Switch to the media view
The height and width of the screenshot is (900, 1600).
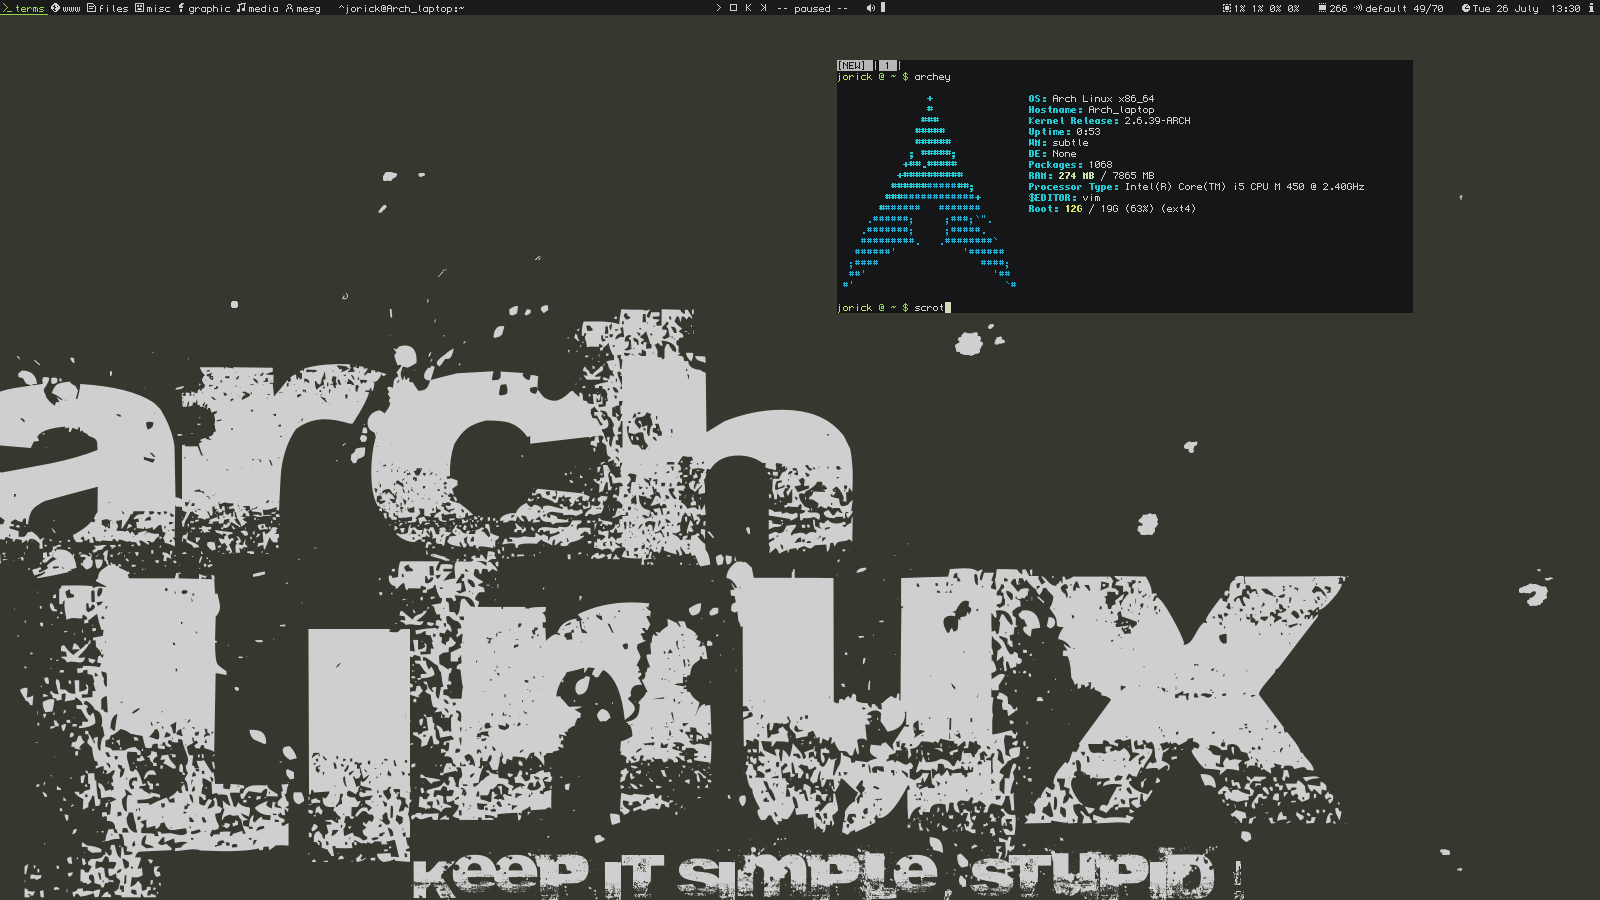[257, 8]
